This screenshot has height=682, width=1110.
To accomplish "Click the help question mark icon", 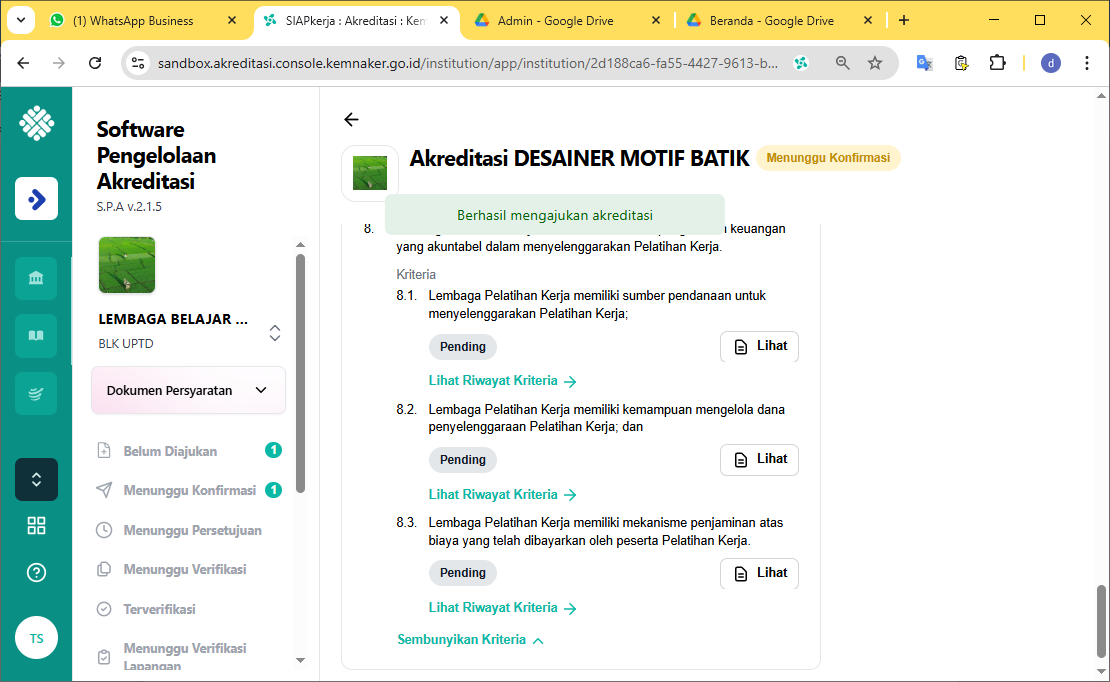I will pyautogui.click(x=36, y=573).
